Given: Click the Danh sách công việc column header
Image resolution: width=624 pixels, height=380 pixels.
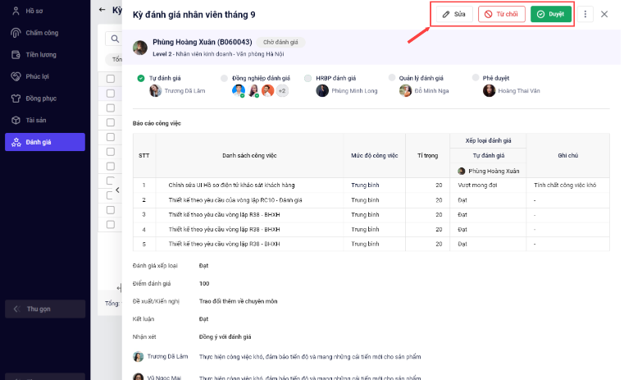Looking at the screenshot, I should point(250,156).
